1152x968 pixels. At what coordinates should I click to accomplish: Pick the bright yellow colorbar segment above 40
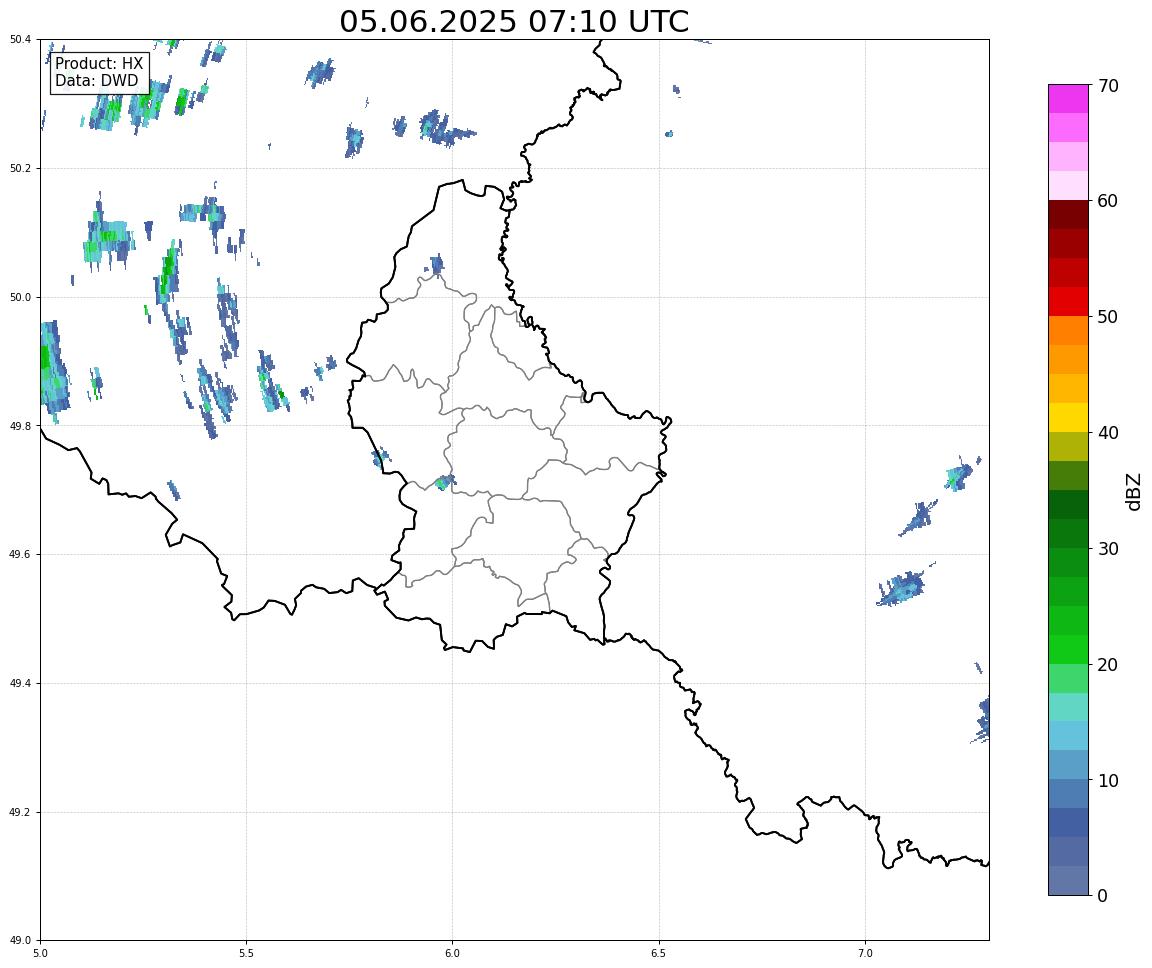coord(1068,418)
